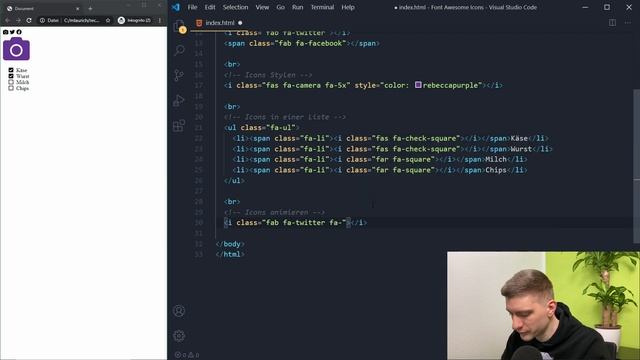This screenshot has height=360, width=640.
Task: Open the Source Control view
Action: (x=179, y=75)
